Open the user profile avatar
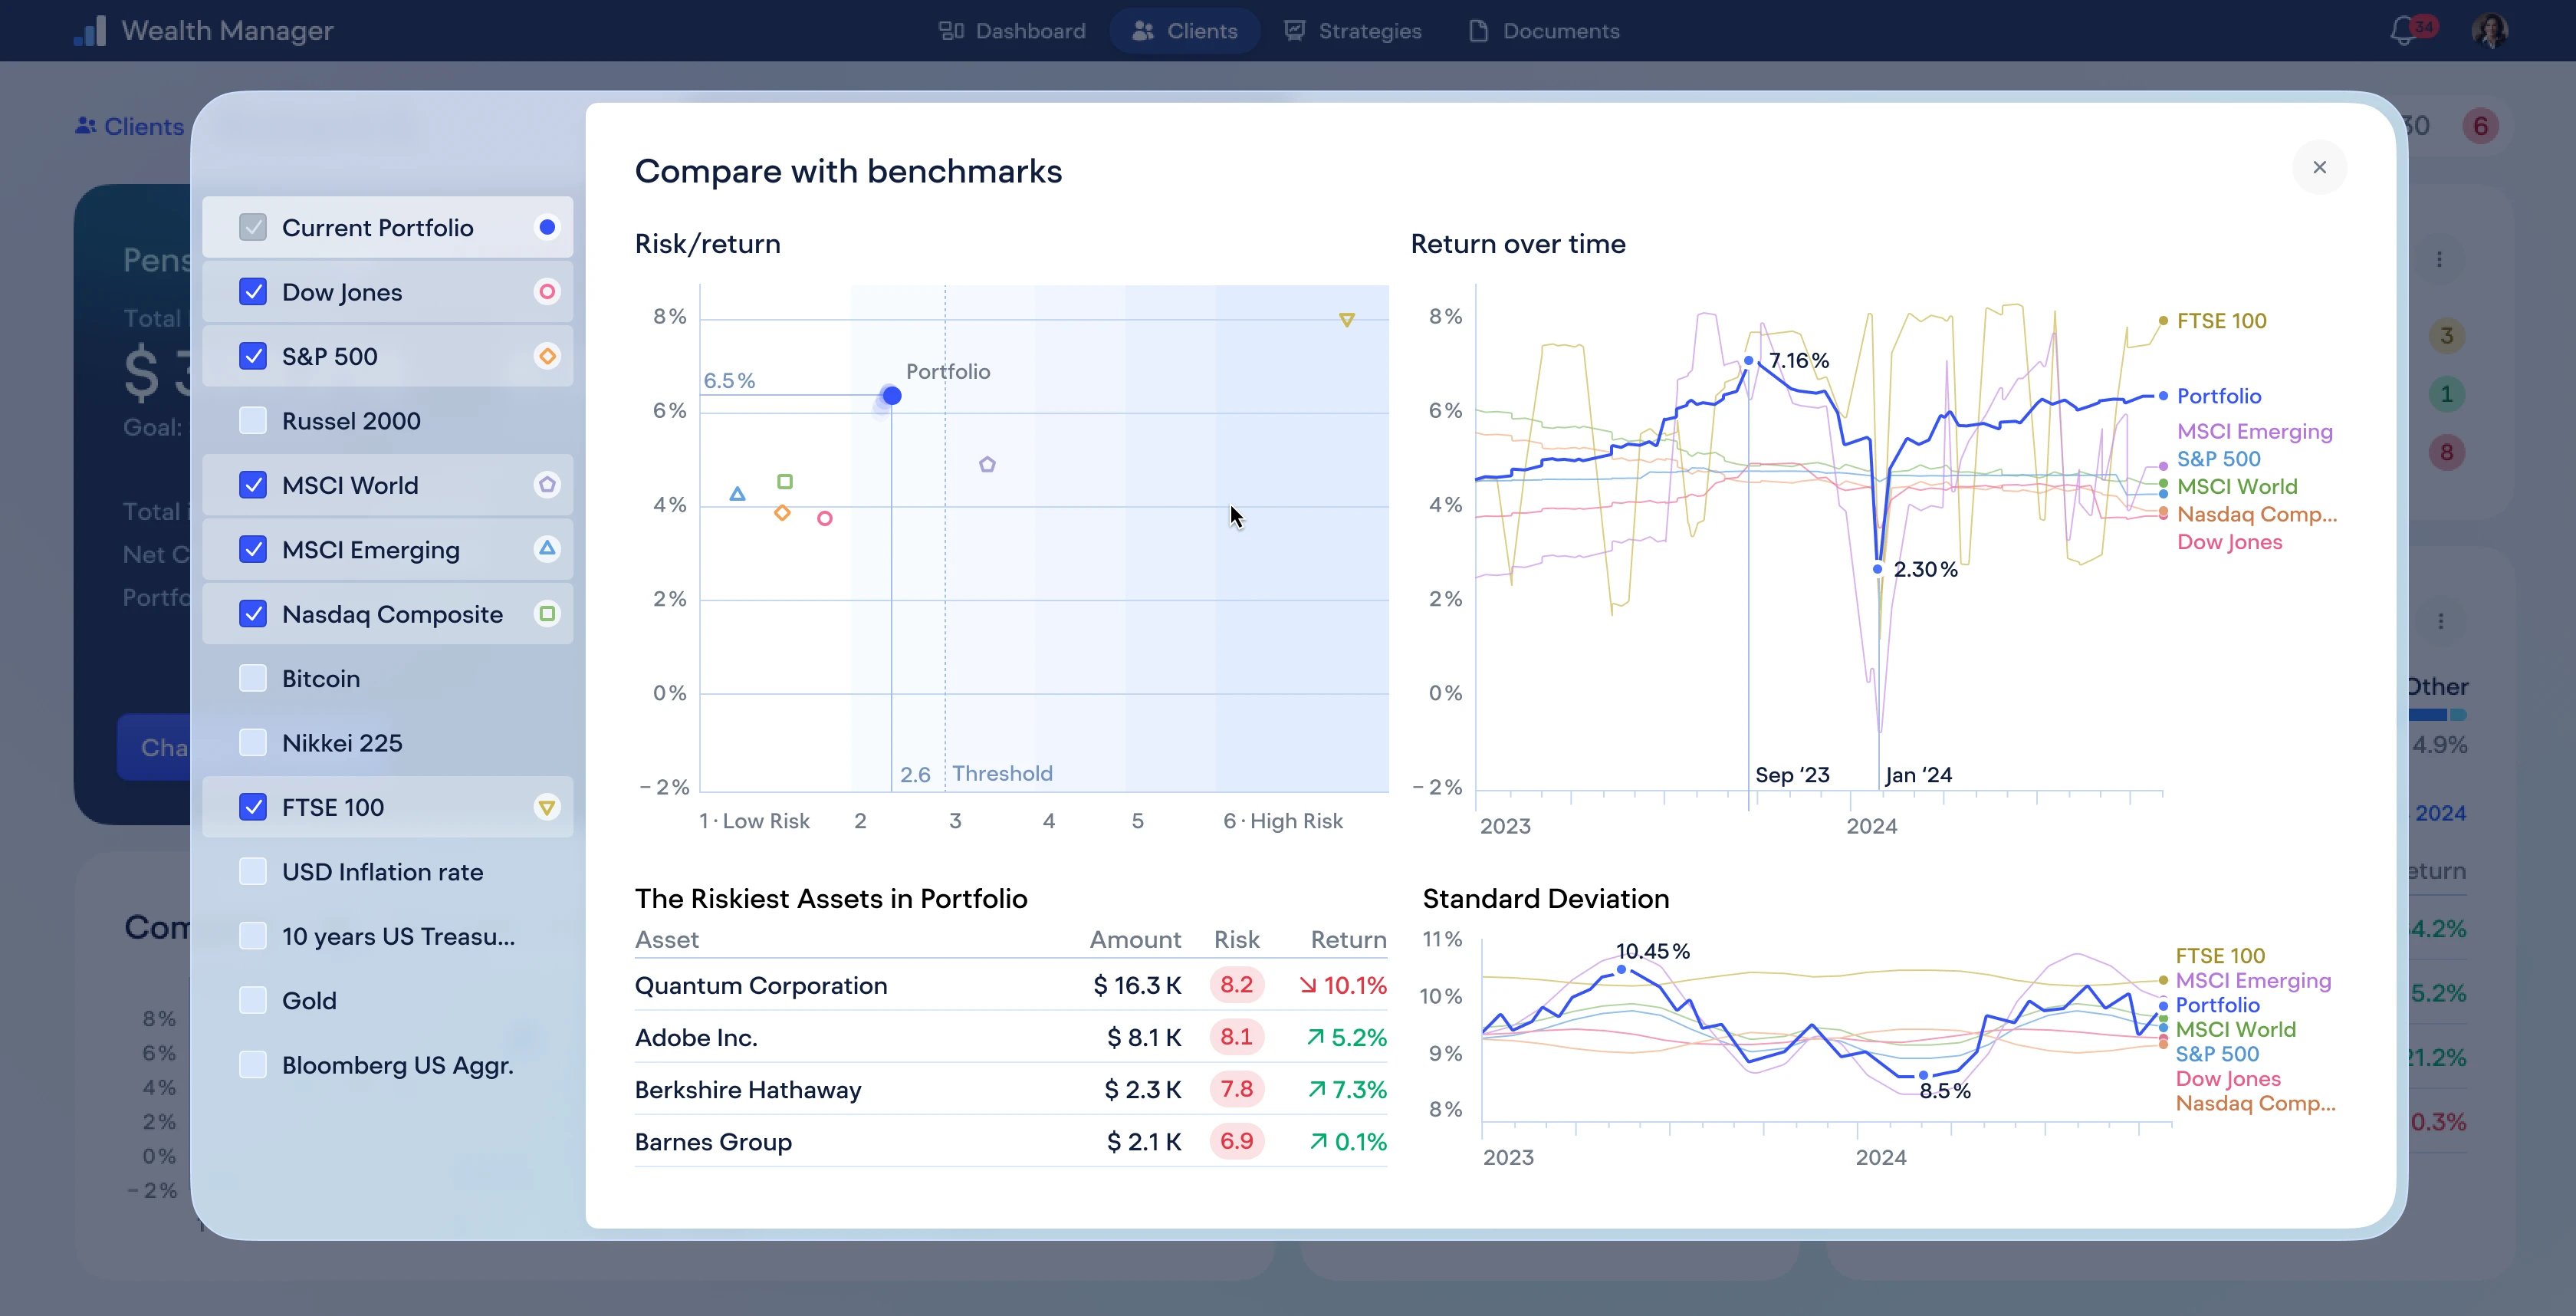 coord(2489,31)
